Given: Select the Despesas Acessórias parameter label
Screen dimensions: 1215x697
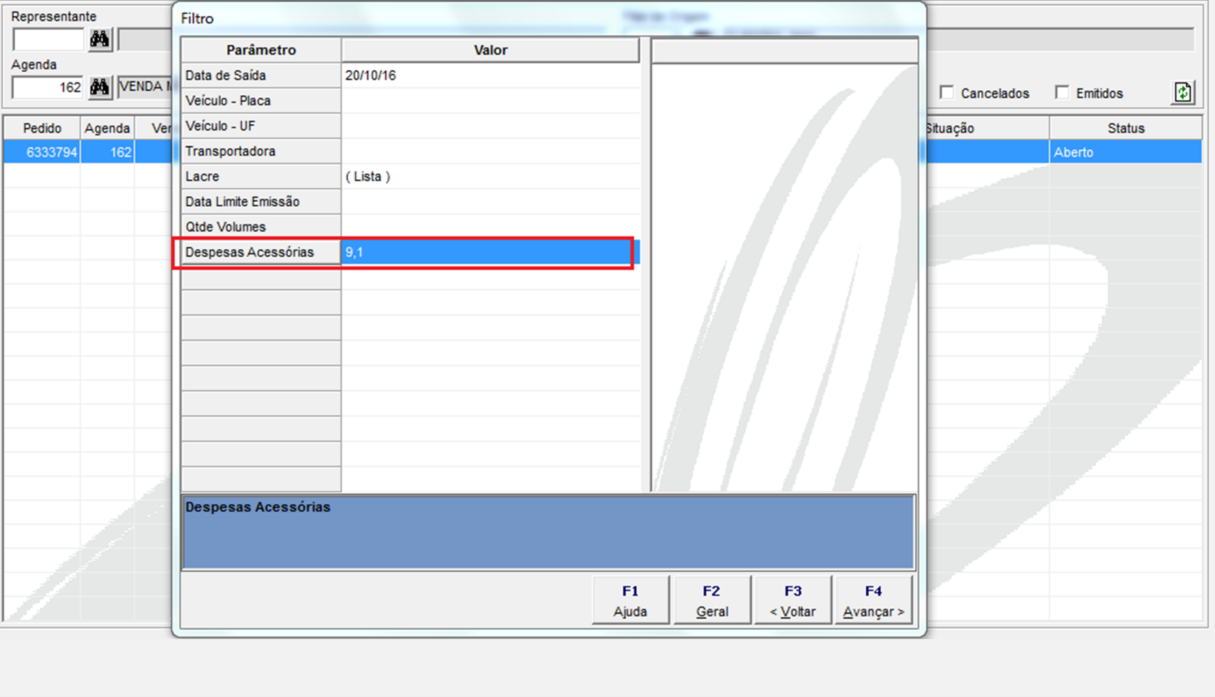Looking at the screenshot, I should 261,252.
